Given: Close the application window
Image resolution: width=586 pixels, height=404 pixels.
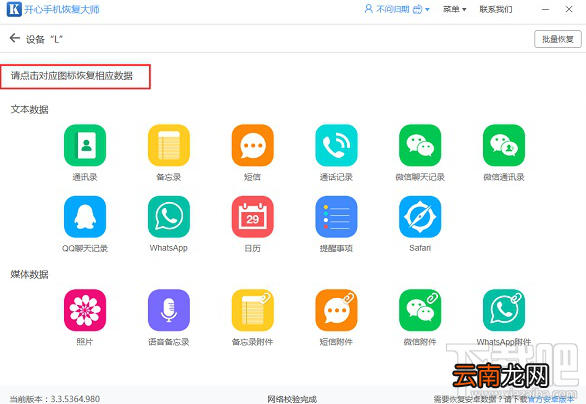Looking at the screenshot, I should (569, 9).
